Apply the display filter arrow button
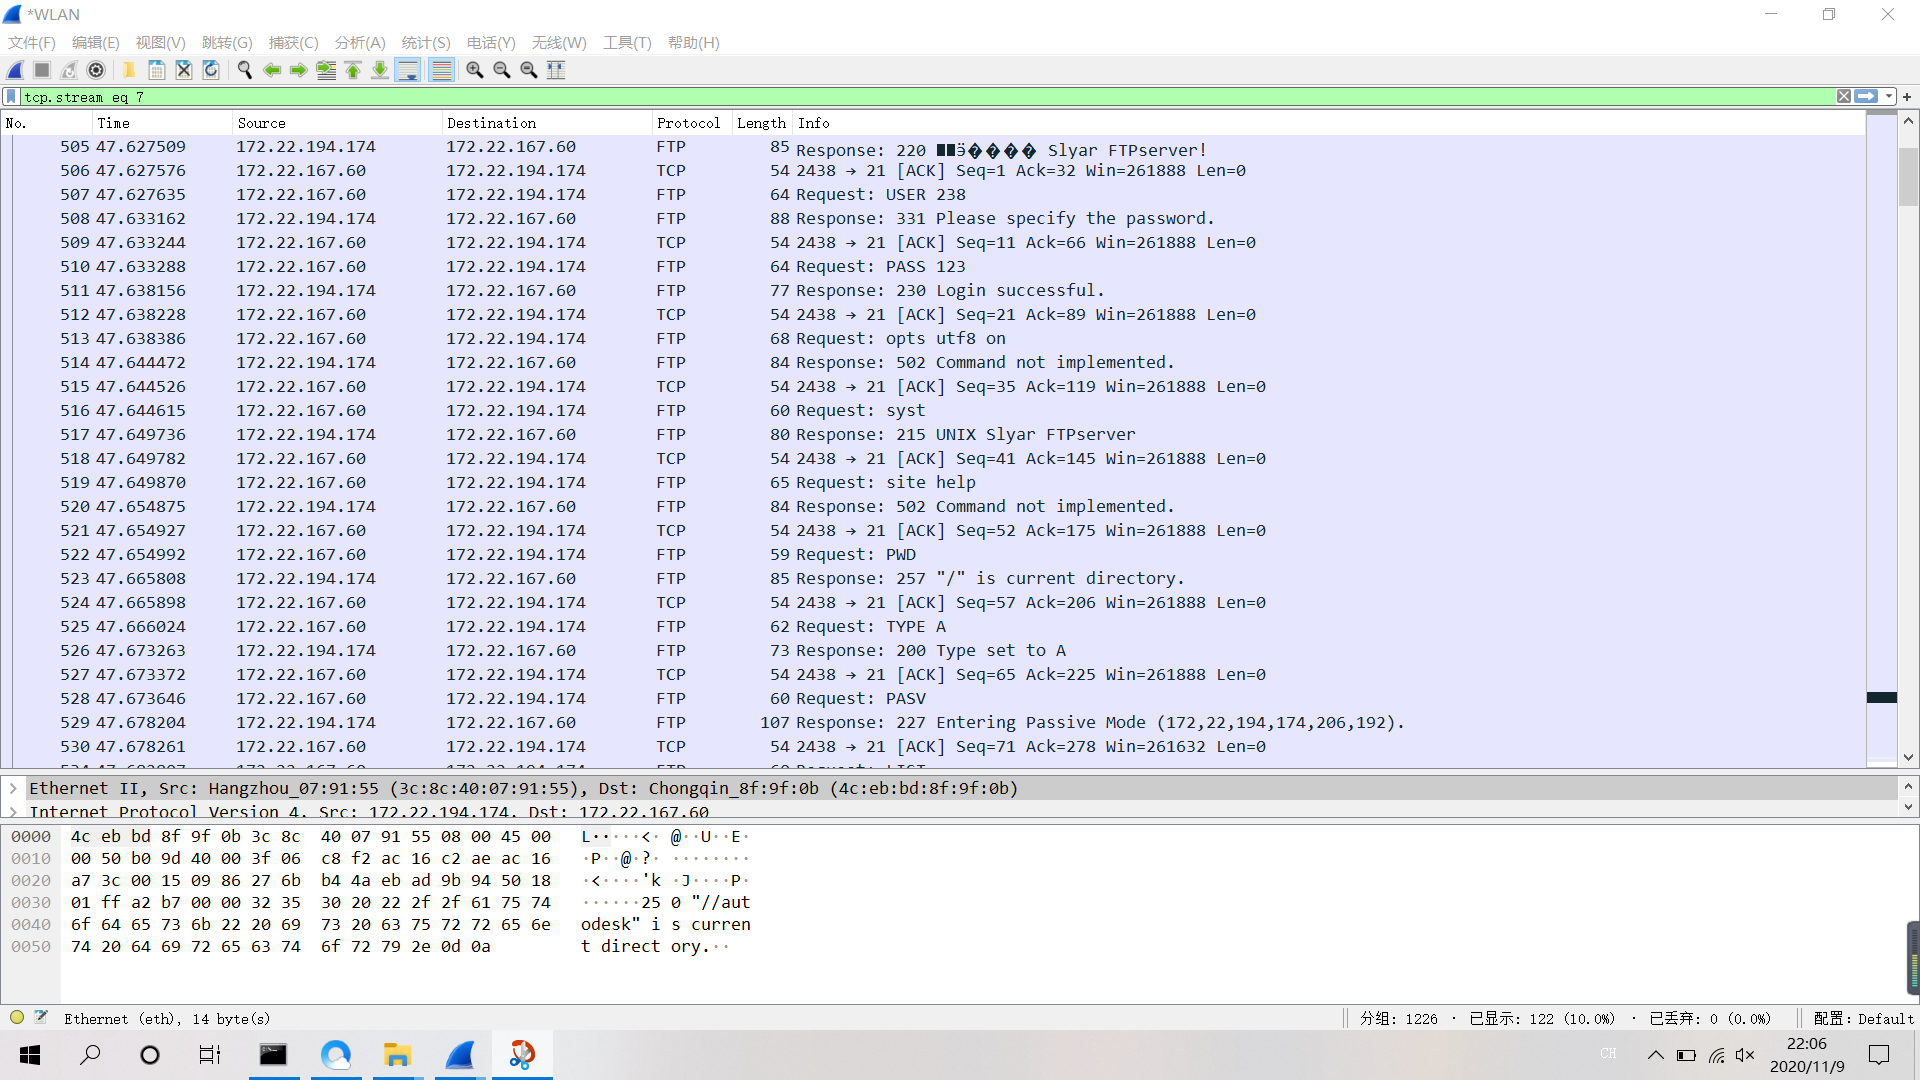The height and width of the screenshot is (1080, 1920). point(1866,97)
